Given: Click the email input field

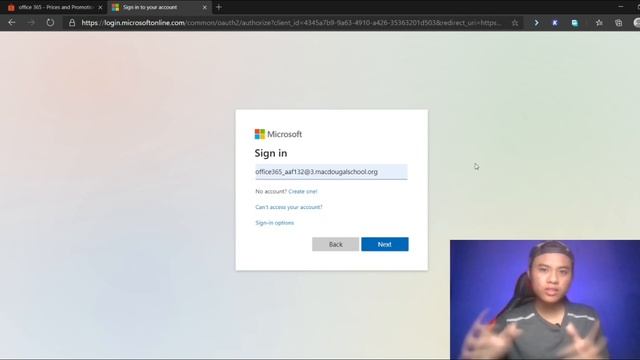Looking at the screenshot, I should [331, 172].
